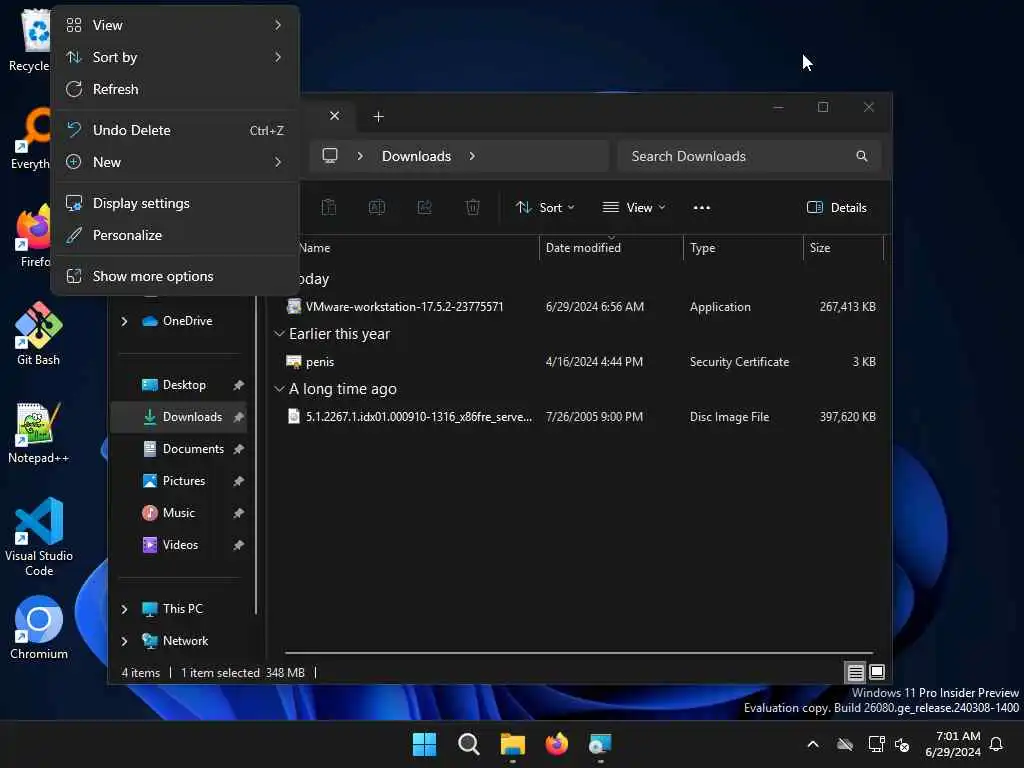Open taskbar Search

point(468,744)
